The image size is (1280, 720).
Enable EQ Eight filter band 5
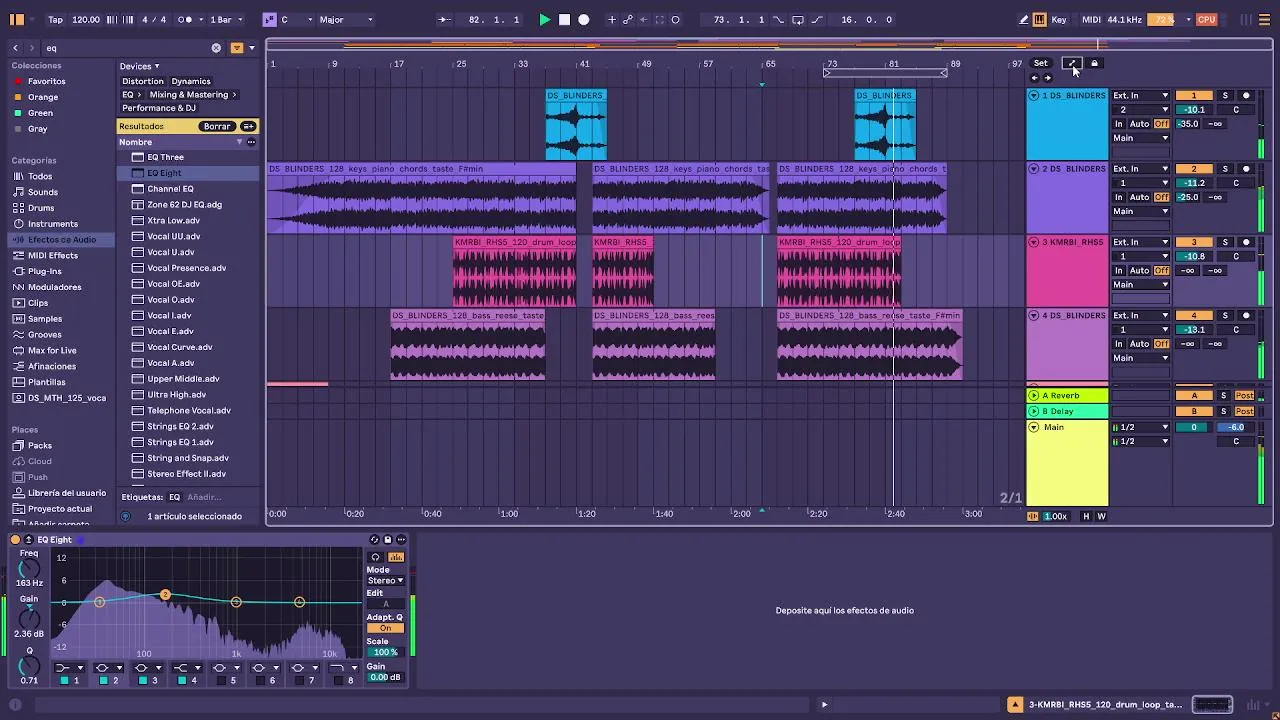click(x=221, y=681)
